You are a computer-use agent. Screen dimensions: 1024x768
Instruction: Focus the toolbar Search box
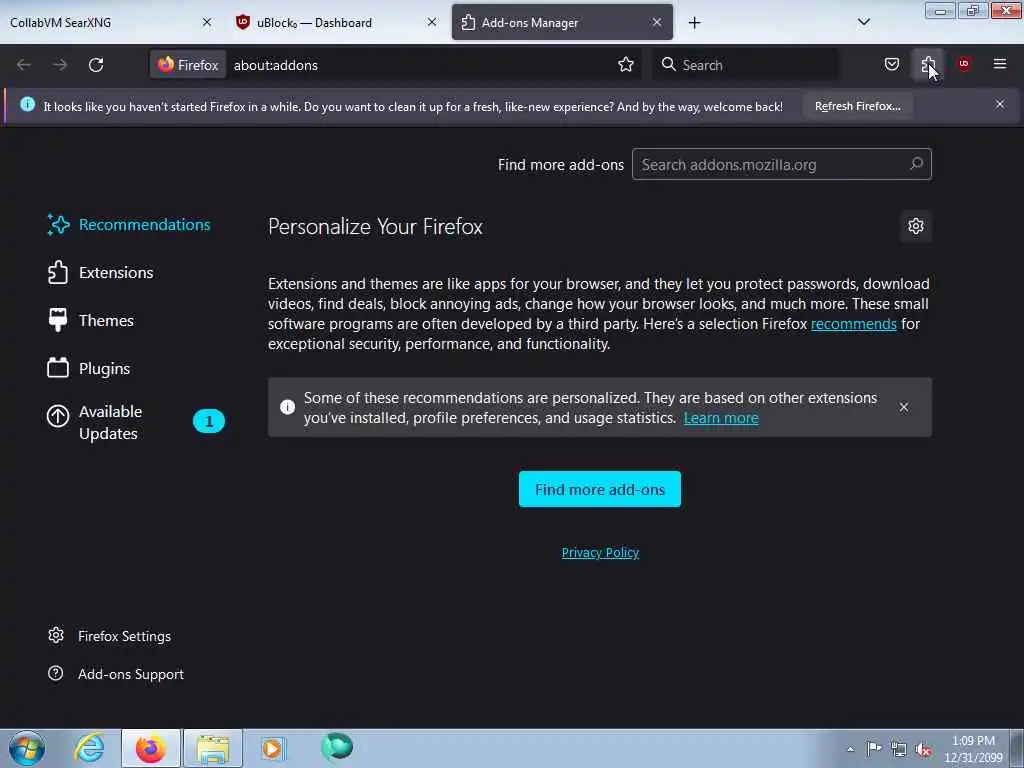point(746,65)
